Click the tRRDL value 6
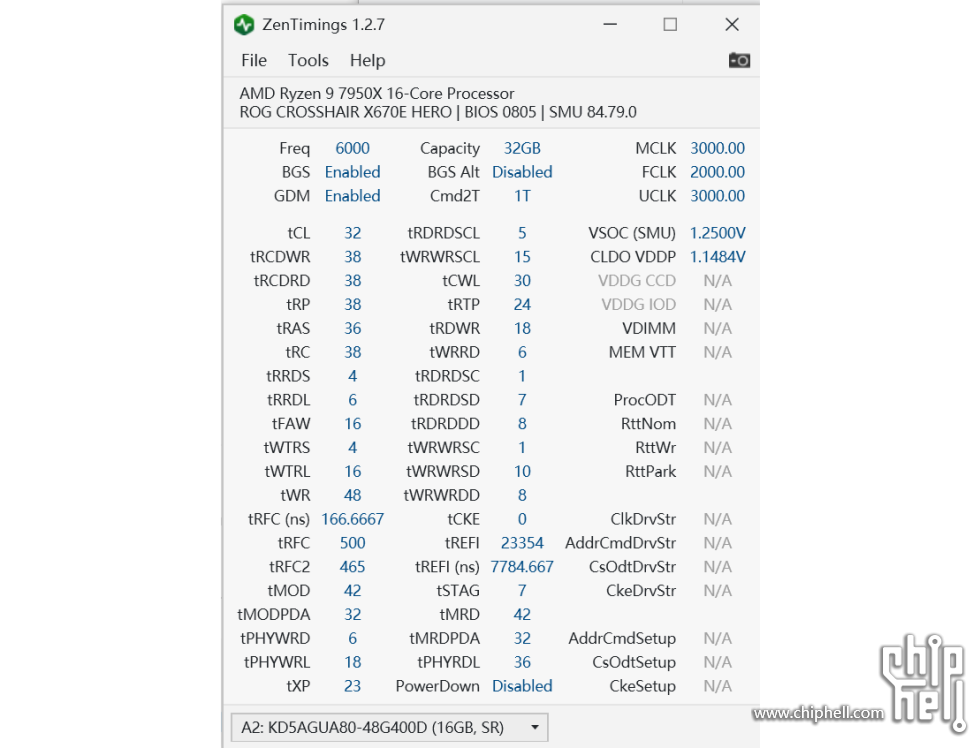 352,399
